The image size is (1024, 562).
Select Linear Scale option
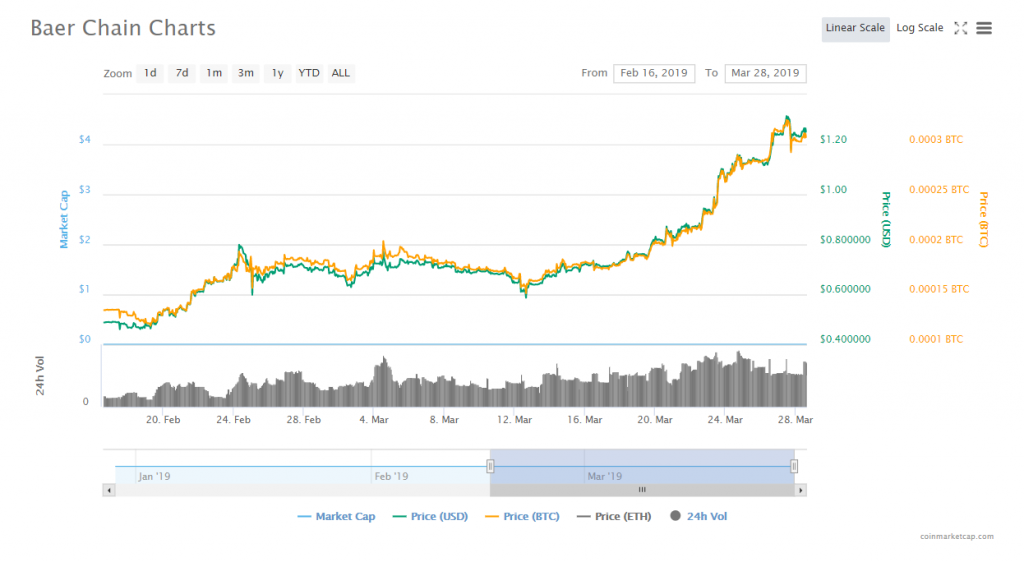pos(855,29)
